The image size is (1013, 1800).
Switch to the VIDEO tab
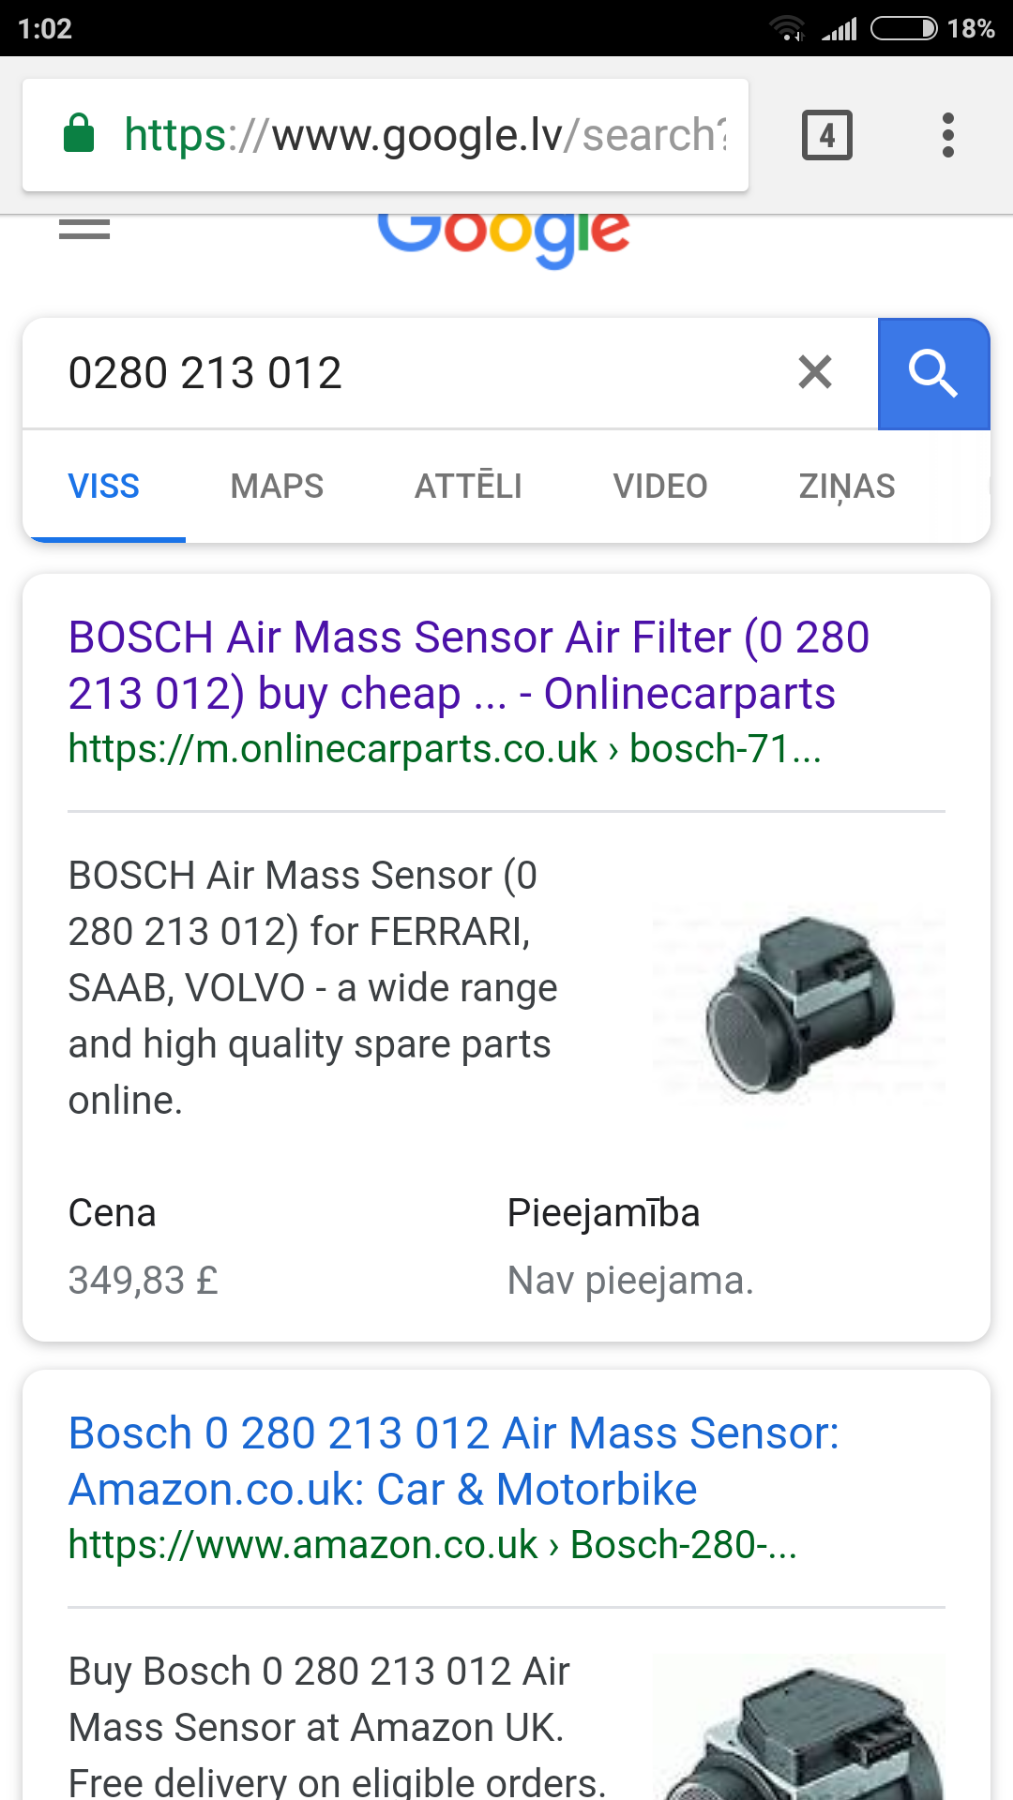coord(660,487)
